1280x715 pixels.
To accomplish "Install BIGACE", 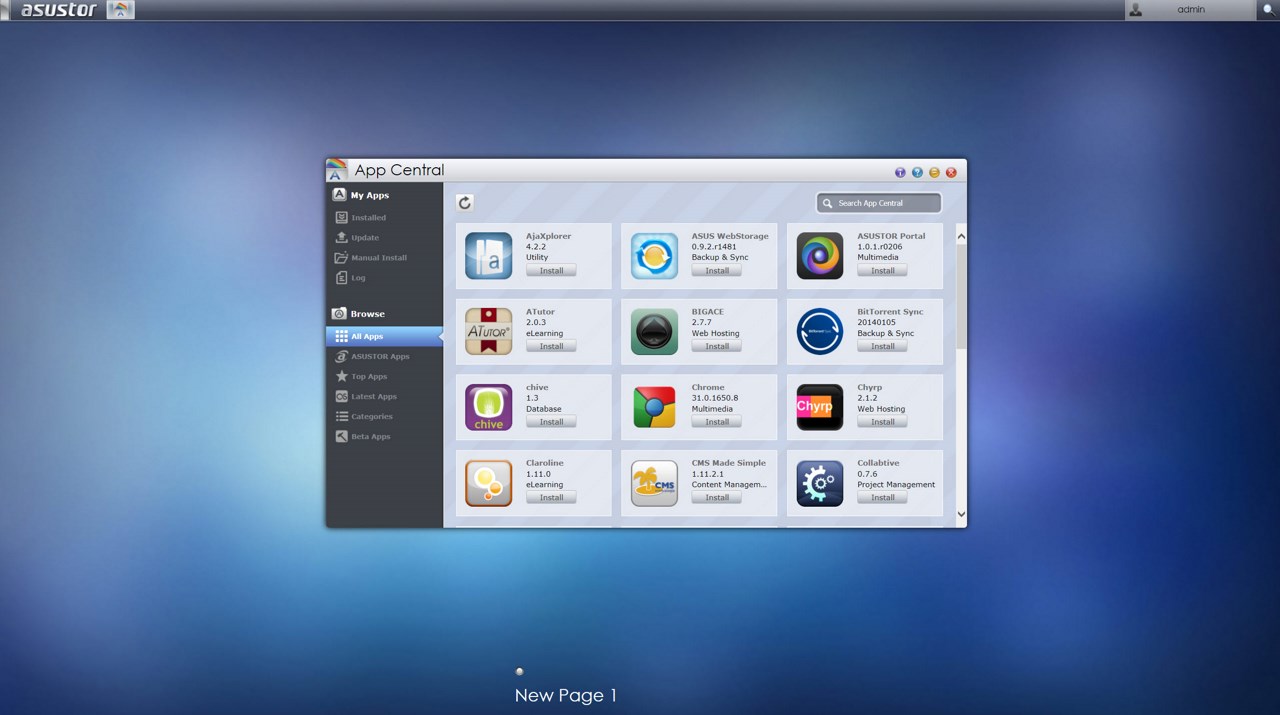I will [x=717, y=346].
